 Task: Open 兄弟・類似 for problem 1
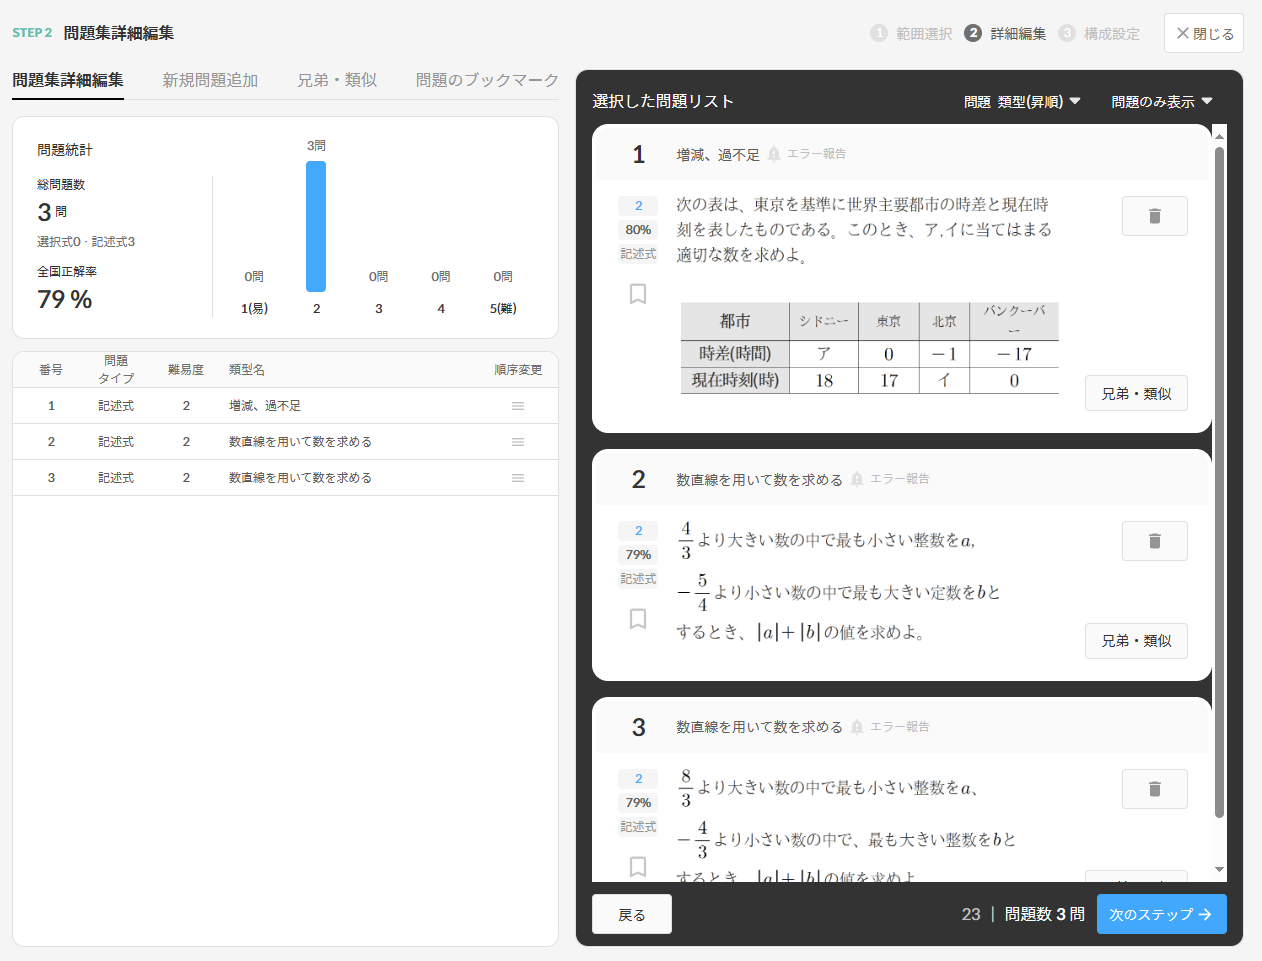1136,394
